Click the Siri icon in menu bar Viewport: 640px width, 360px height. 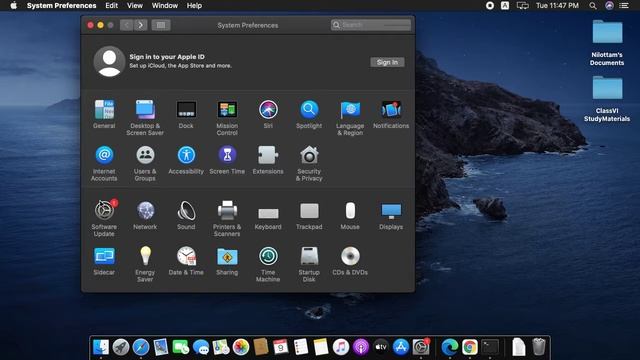tap(609, 5)
